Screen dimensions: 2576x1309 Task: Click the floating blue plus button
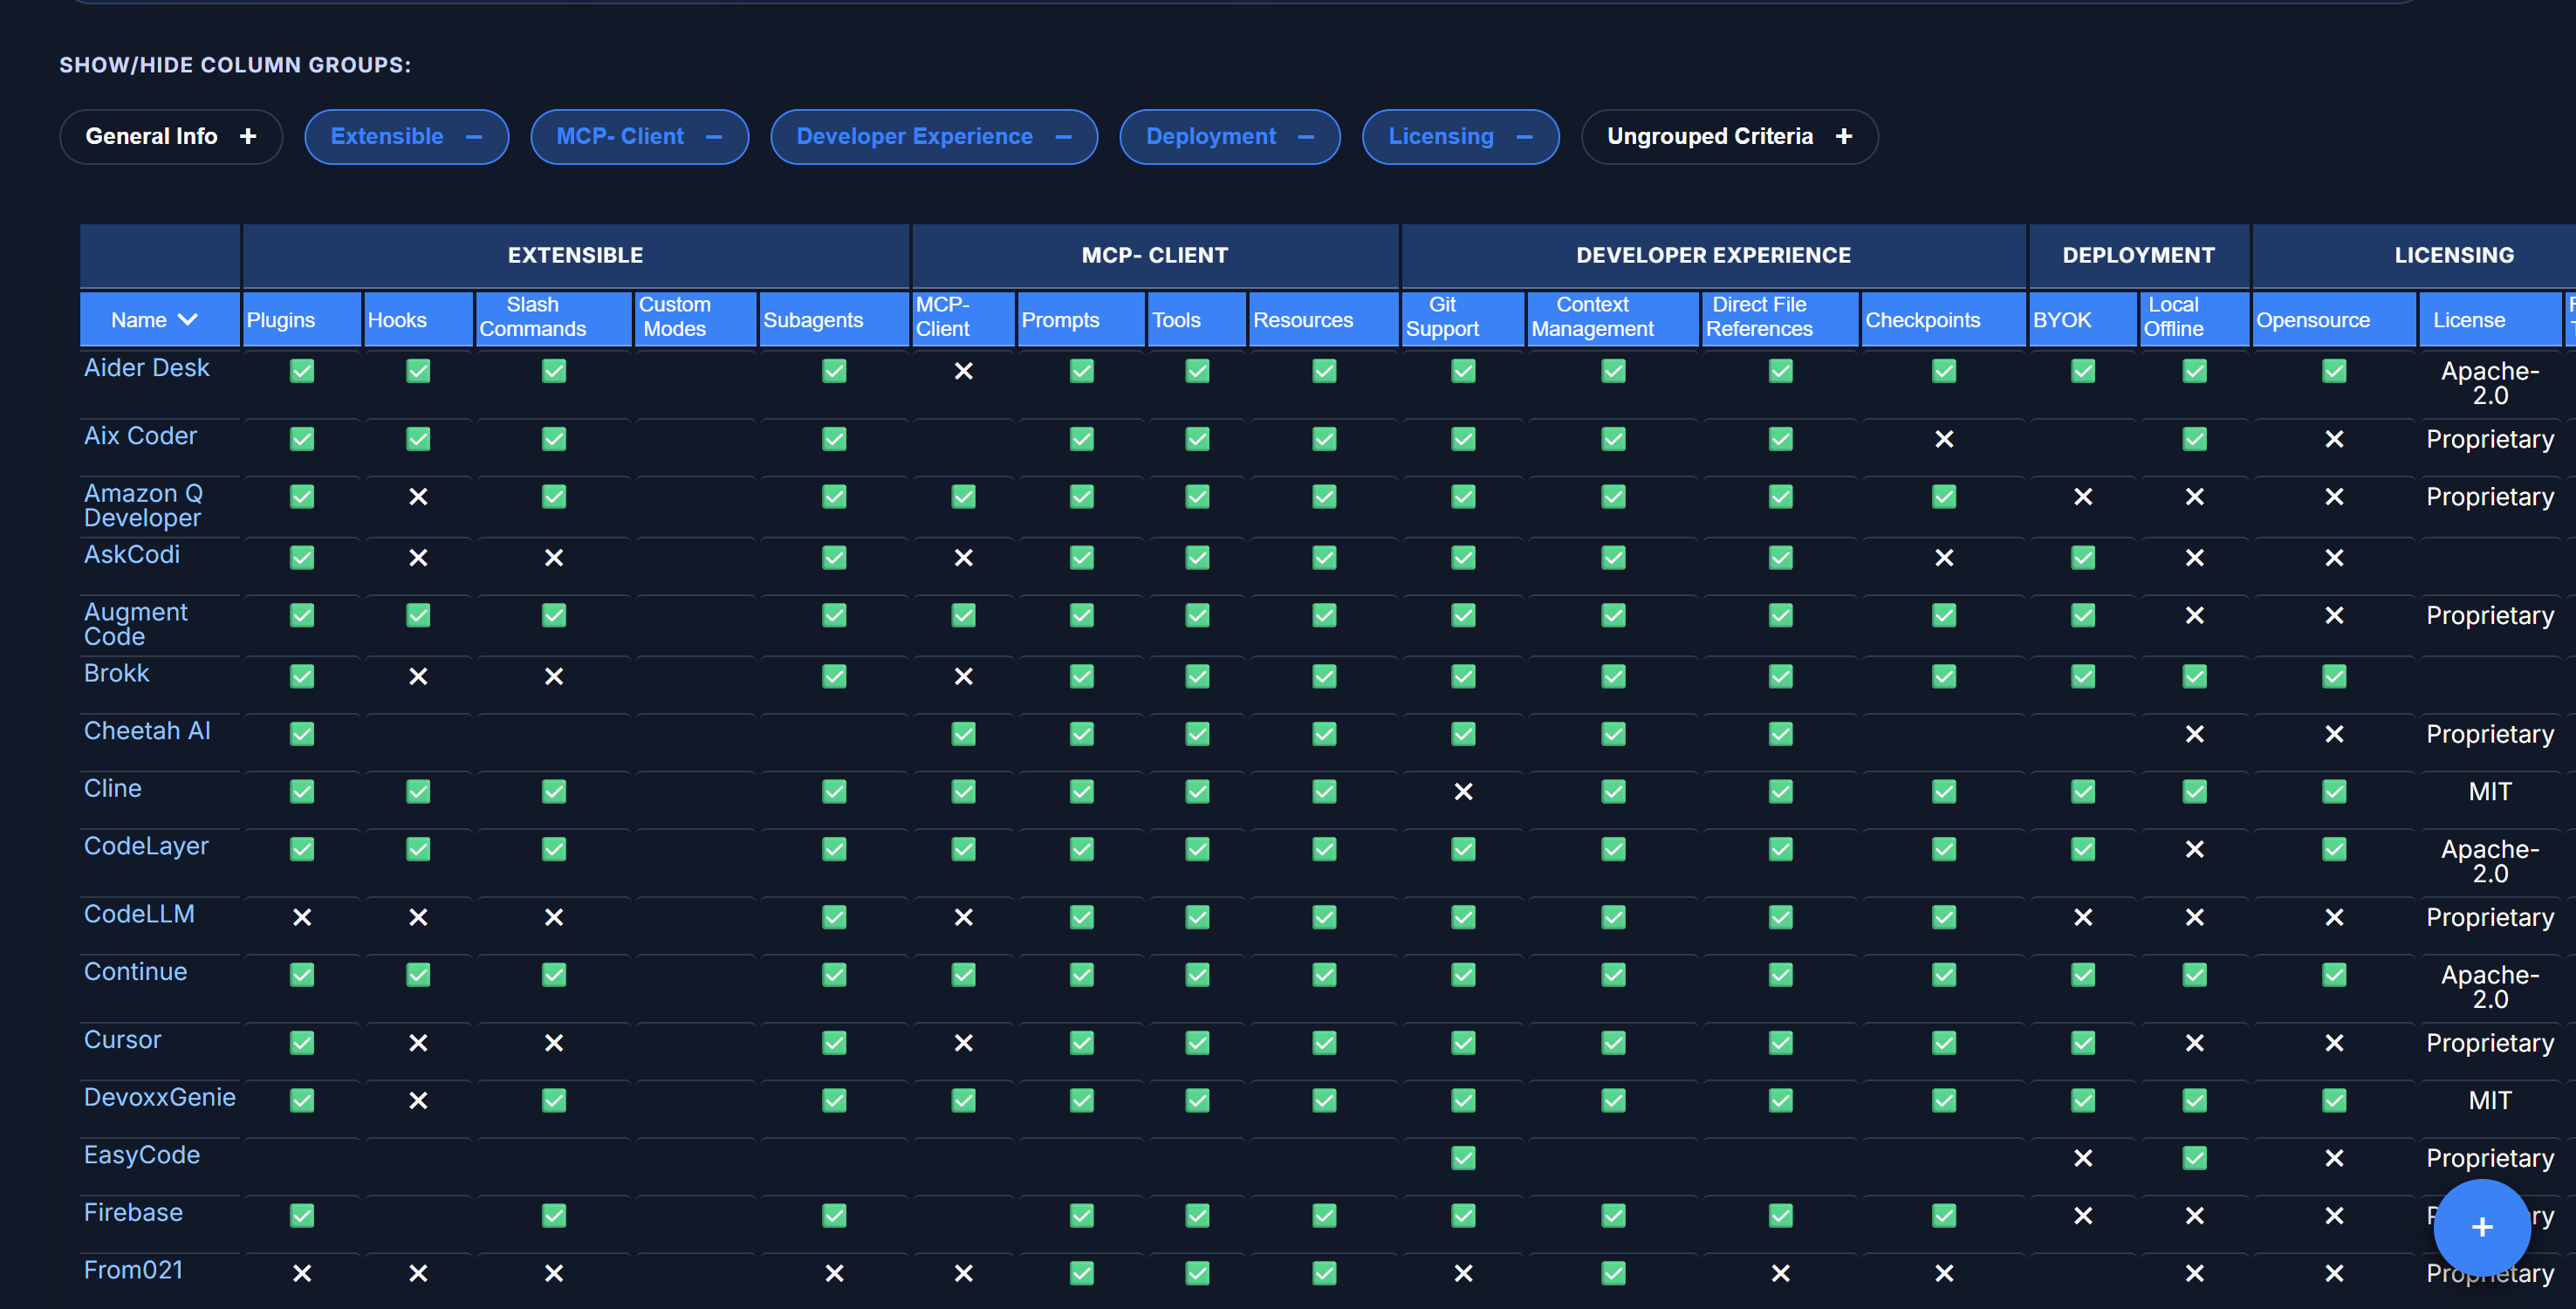(2480, 1229)
